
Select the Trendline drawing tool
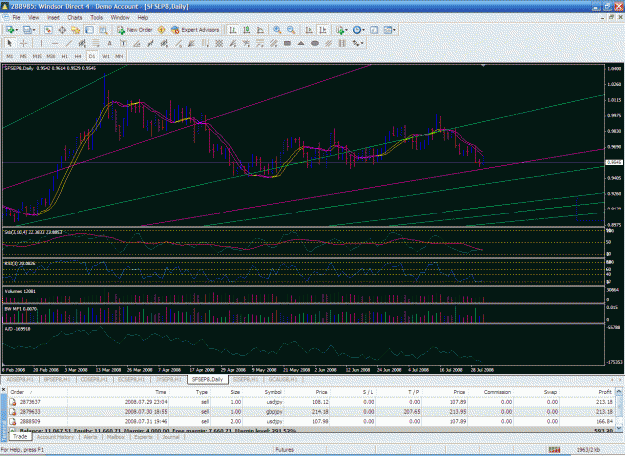click(x=69, y=43)
